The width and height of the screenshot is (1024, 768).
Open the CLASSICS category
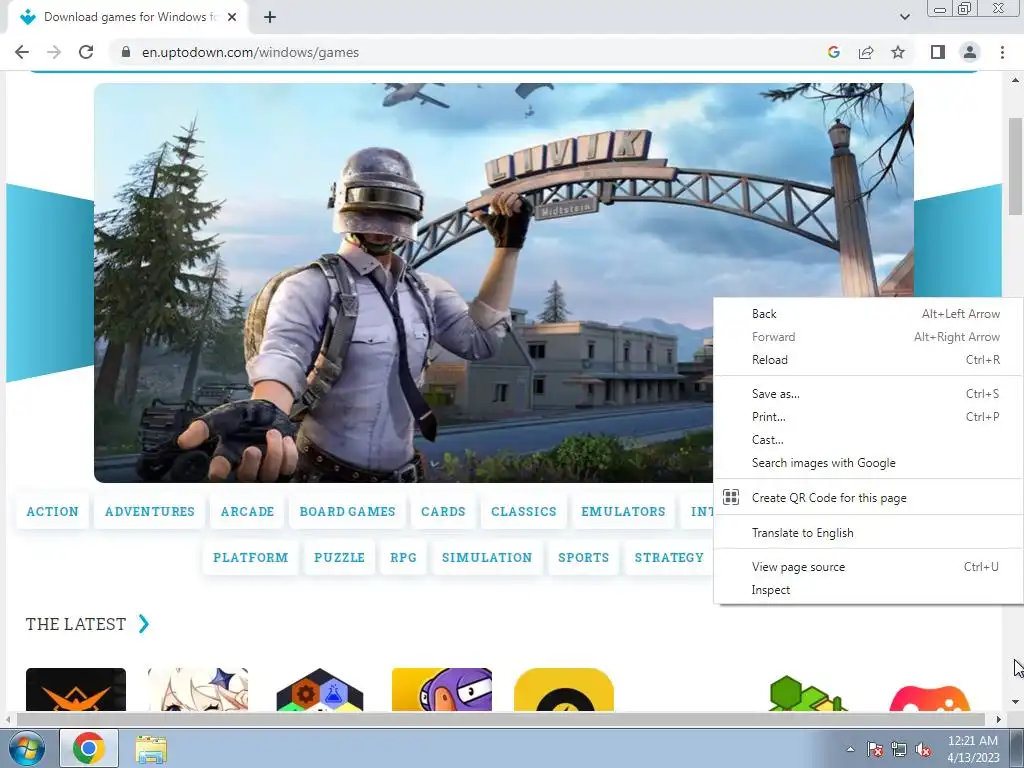(524, 511)
